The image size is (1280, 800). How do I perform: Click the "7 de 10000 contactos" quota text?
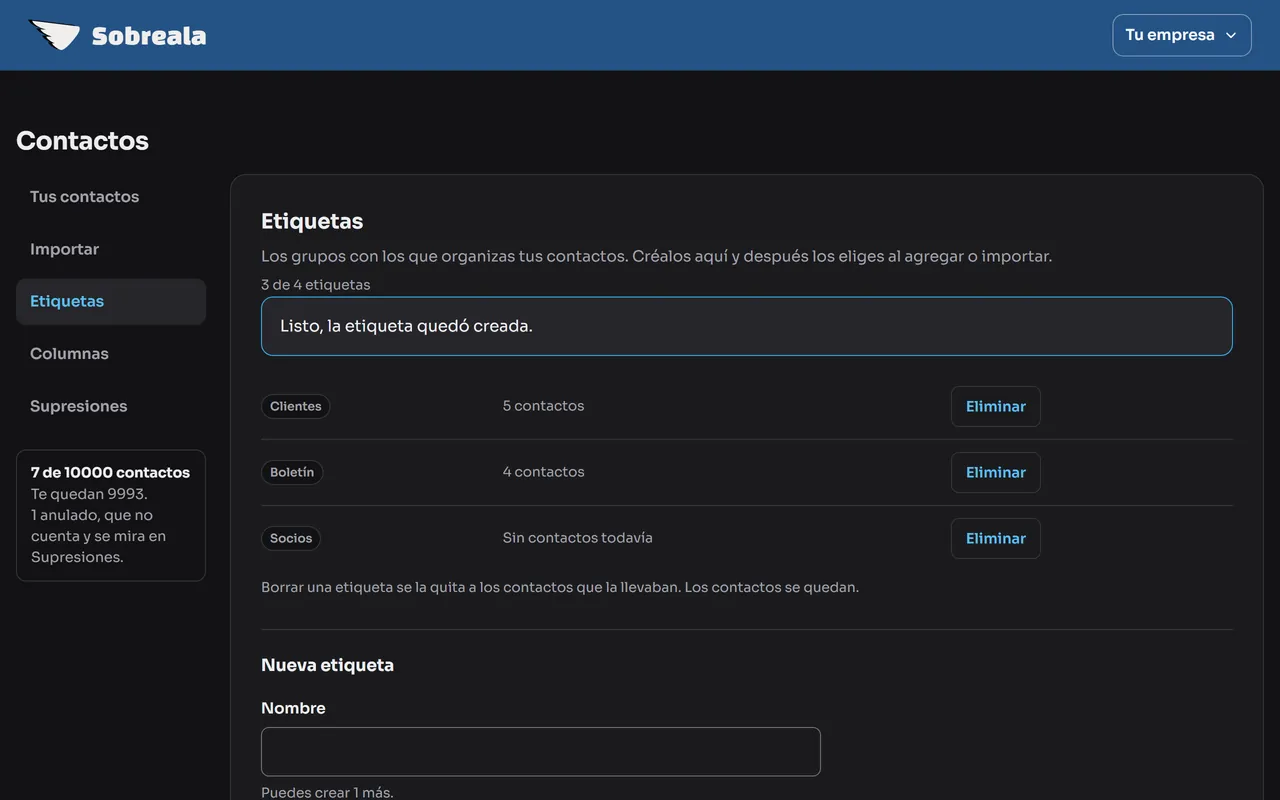(110, 472)
